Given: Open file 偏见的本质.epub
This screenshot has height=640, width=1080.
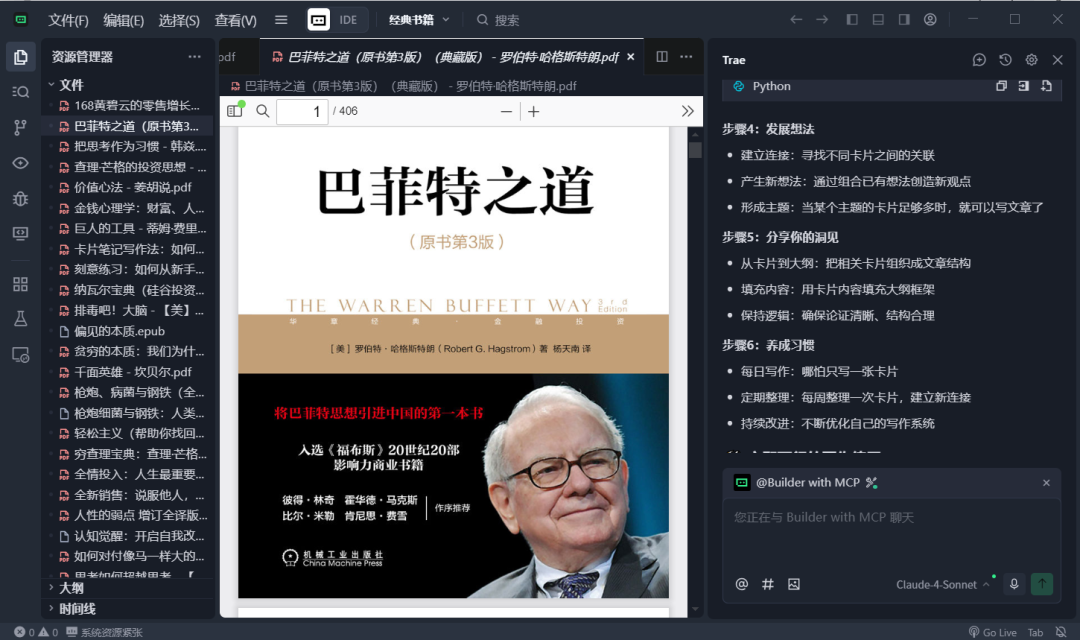Looking at the screenshot, I should [x=119, y=331].
